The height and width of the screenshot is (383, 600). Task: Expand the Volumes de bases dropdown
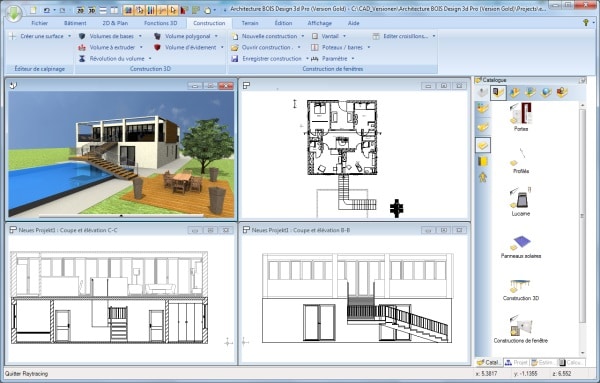coord(140,36)
